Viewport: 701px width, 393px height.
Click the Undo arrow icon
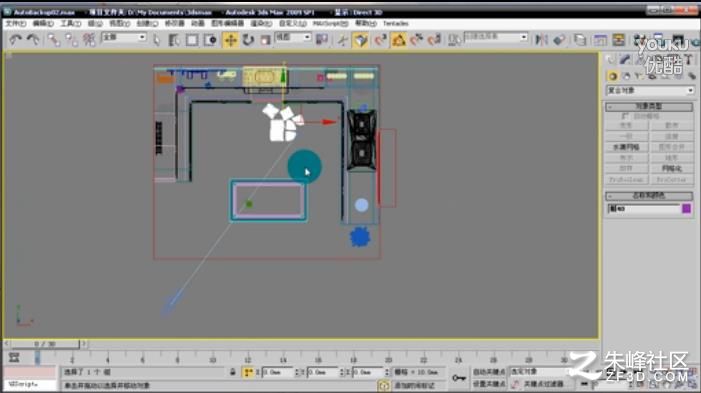(16, 40)
